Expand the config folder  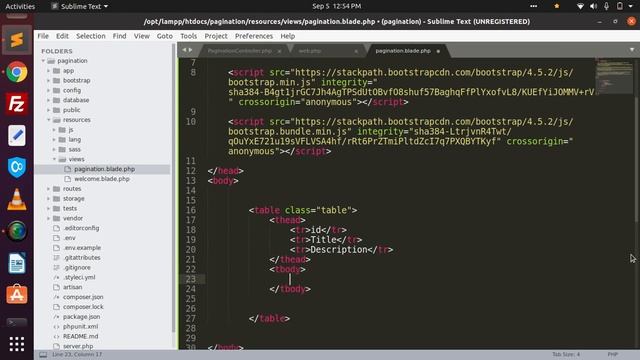tap(49, 90)
